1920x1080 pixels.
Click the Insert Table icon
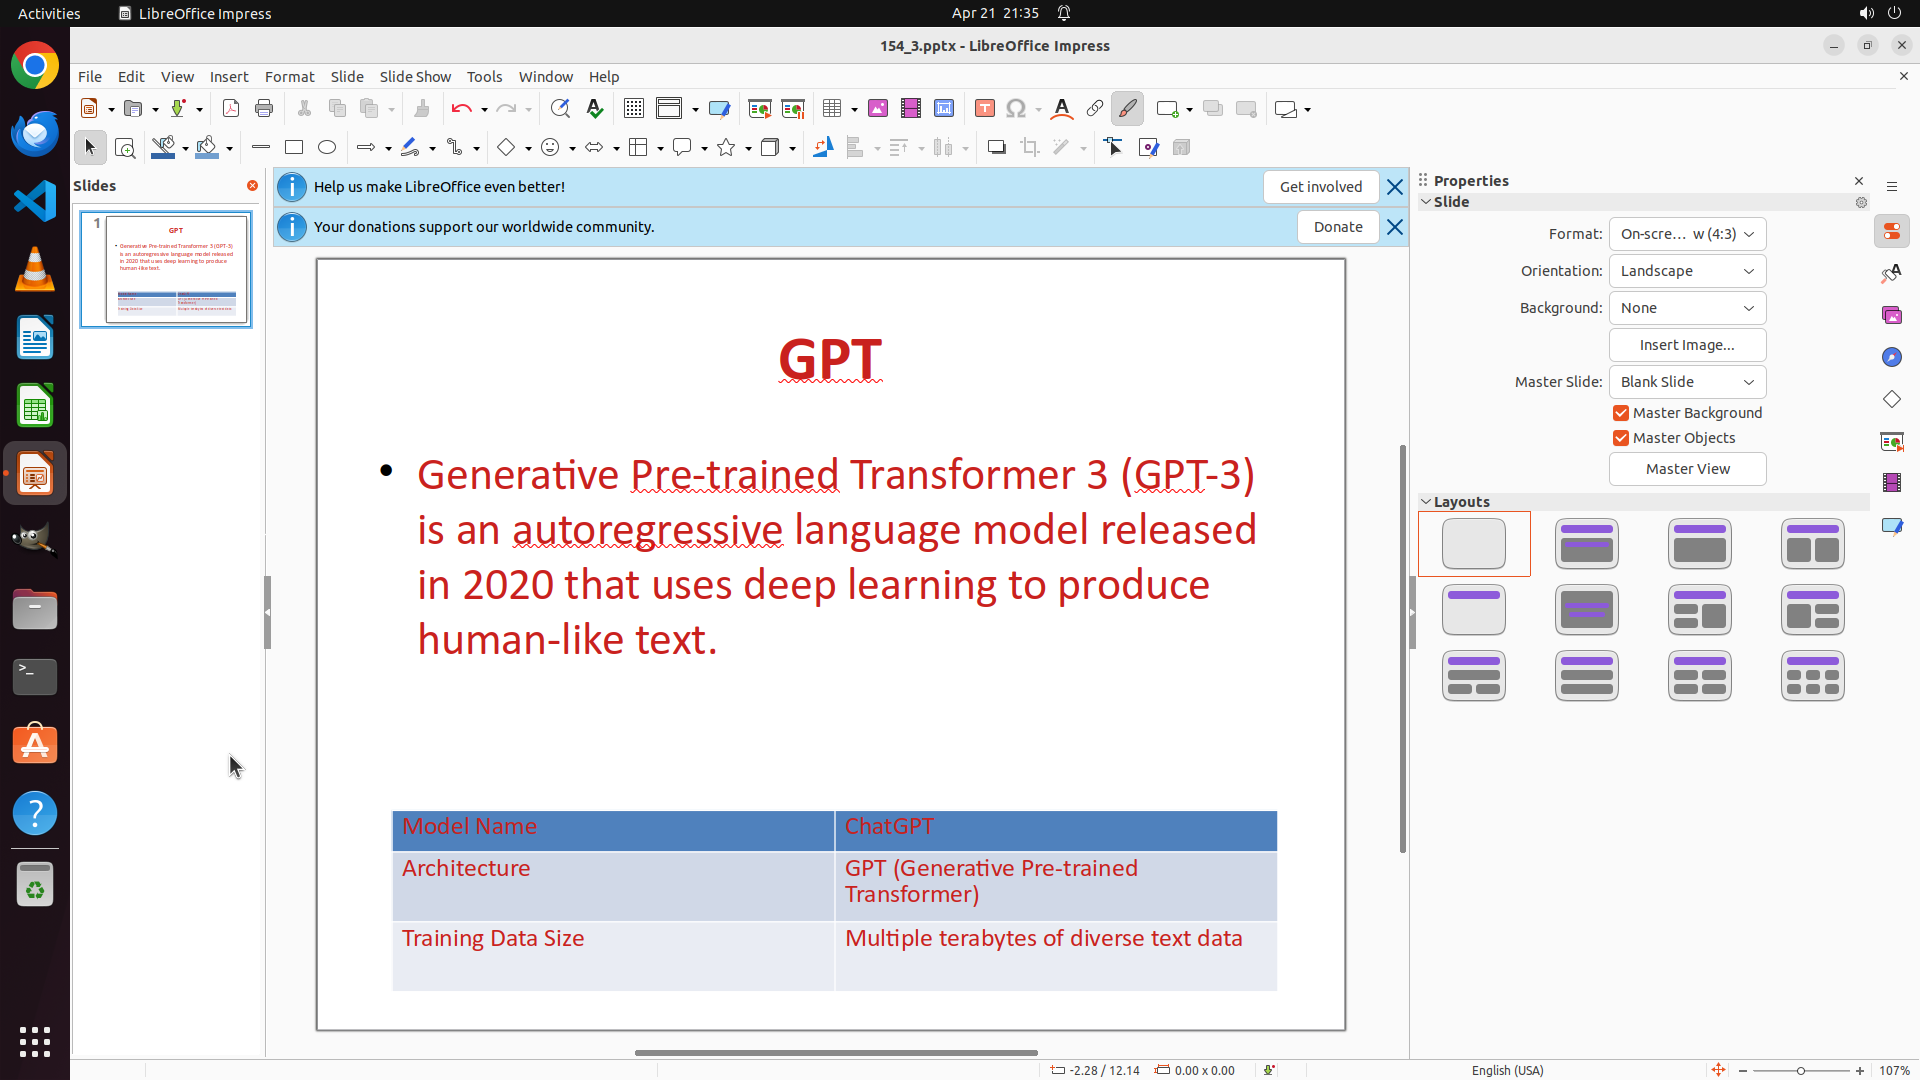tap(831, 109)
